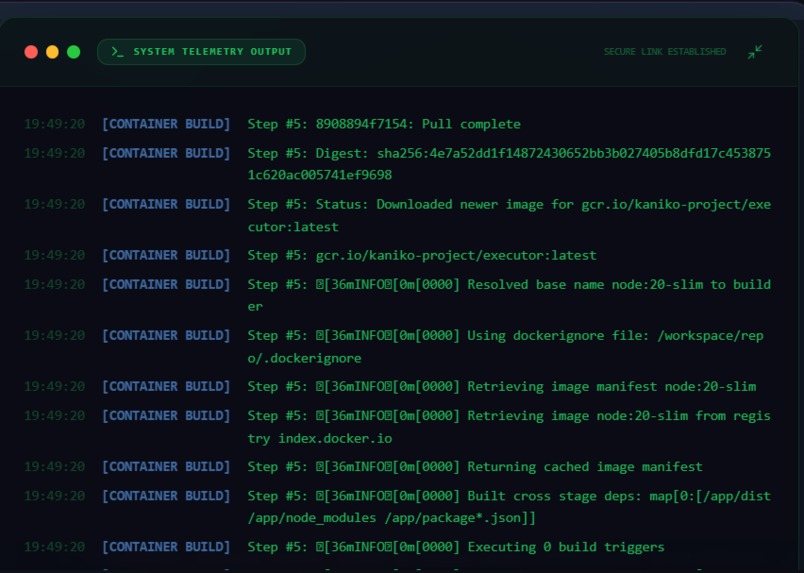Select the 'Returning cached image manifest' log line

pos(398,467)
